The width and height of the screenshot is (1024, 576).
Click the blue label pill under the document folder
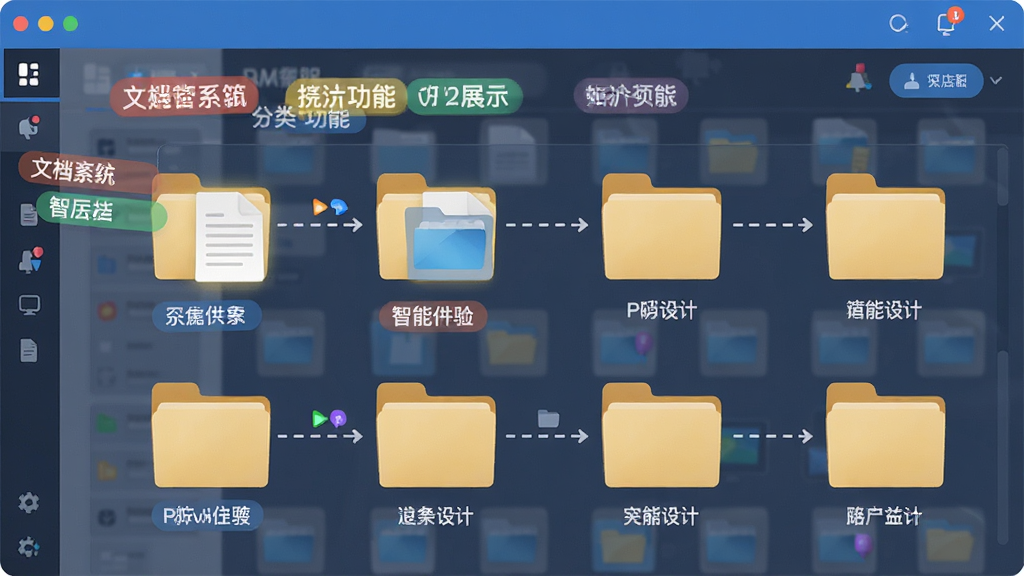tap(206, 316)
